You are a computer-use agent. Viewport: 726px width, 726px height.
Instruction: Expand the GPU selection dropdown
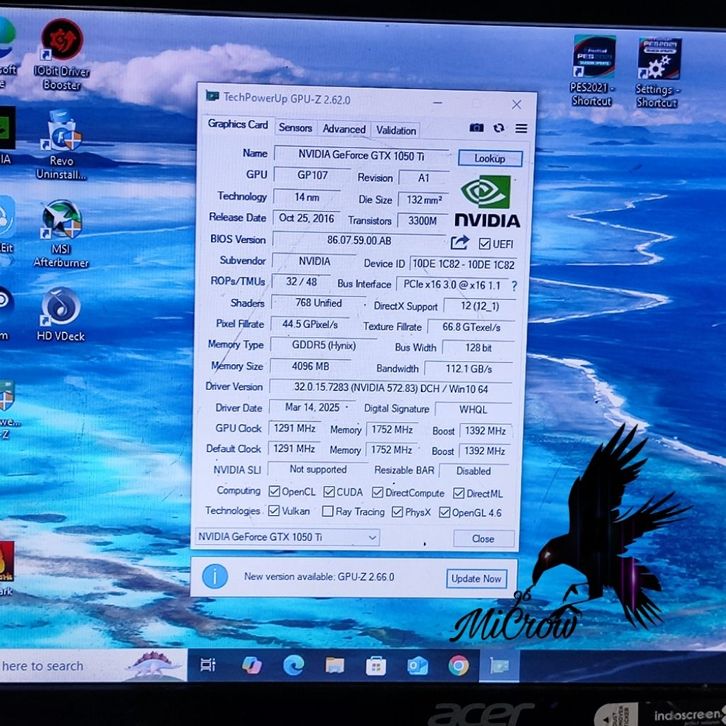click(x=372, y=538)
